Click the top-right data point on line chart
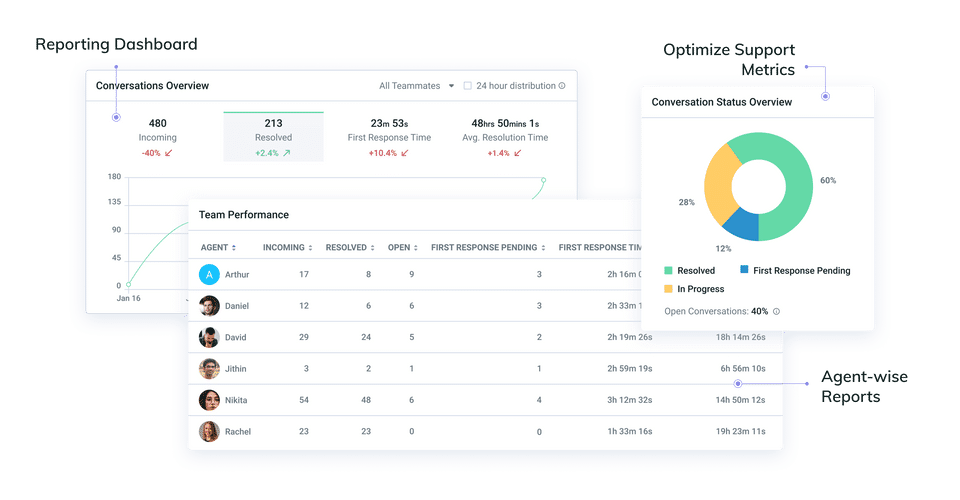The image size is (960, 500). pyautogui.click(x=543, y=181)
